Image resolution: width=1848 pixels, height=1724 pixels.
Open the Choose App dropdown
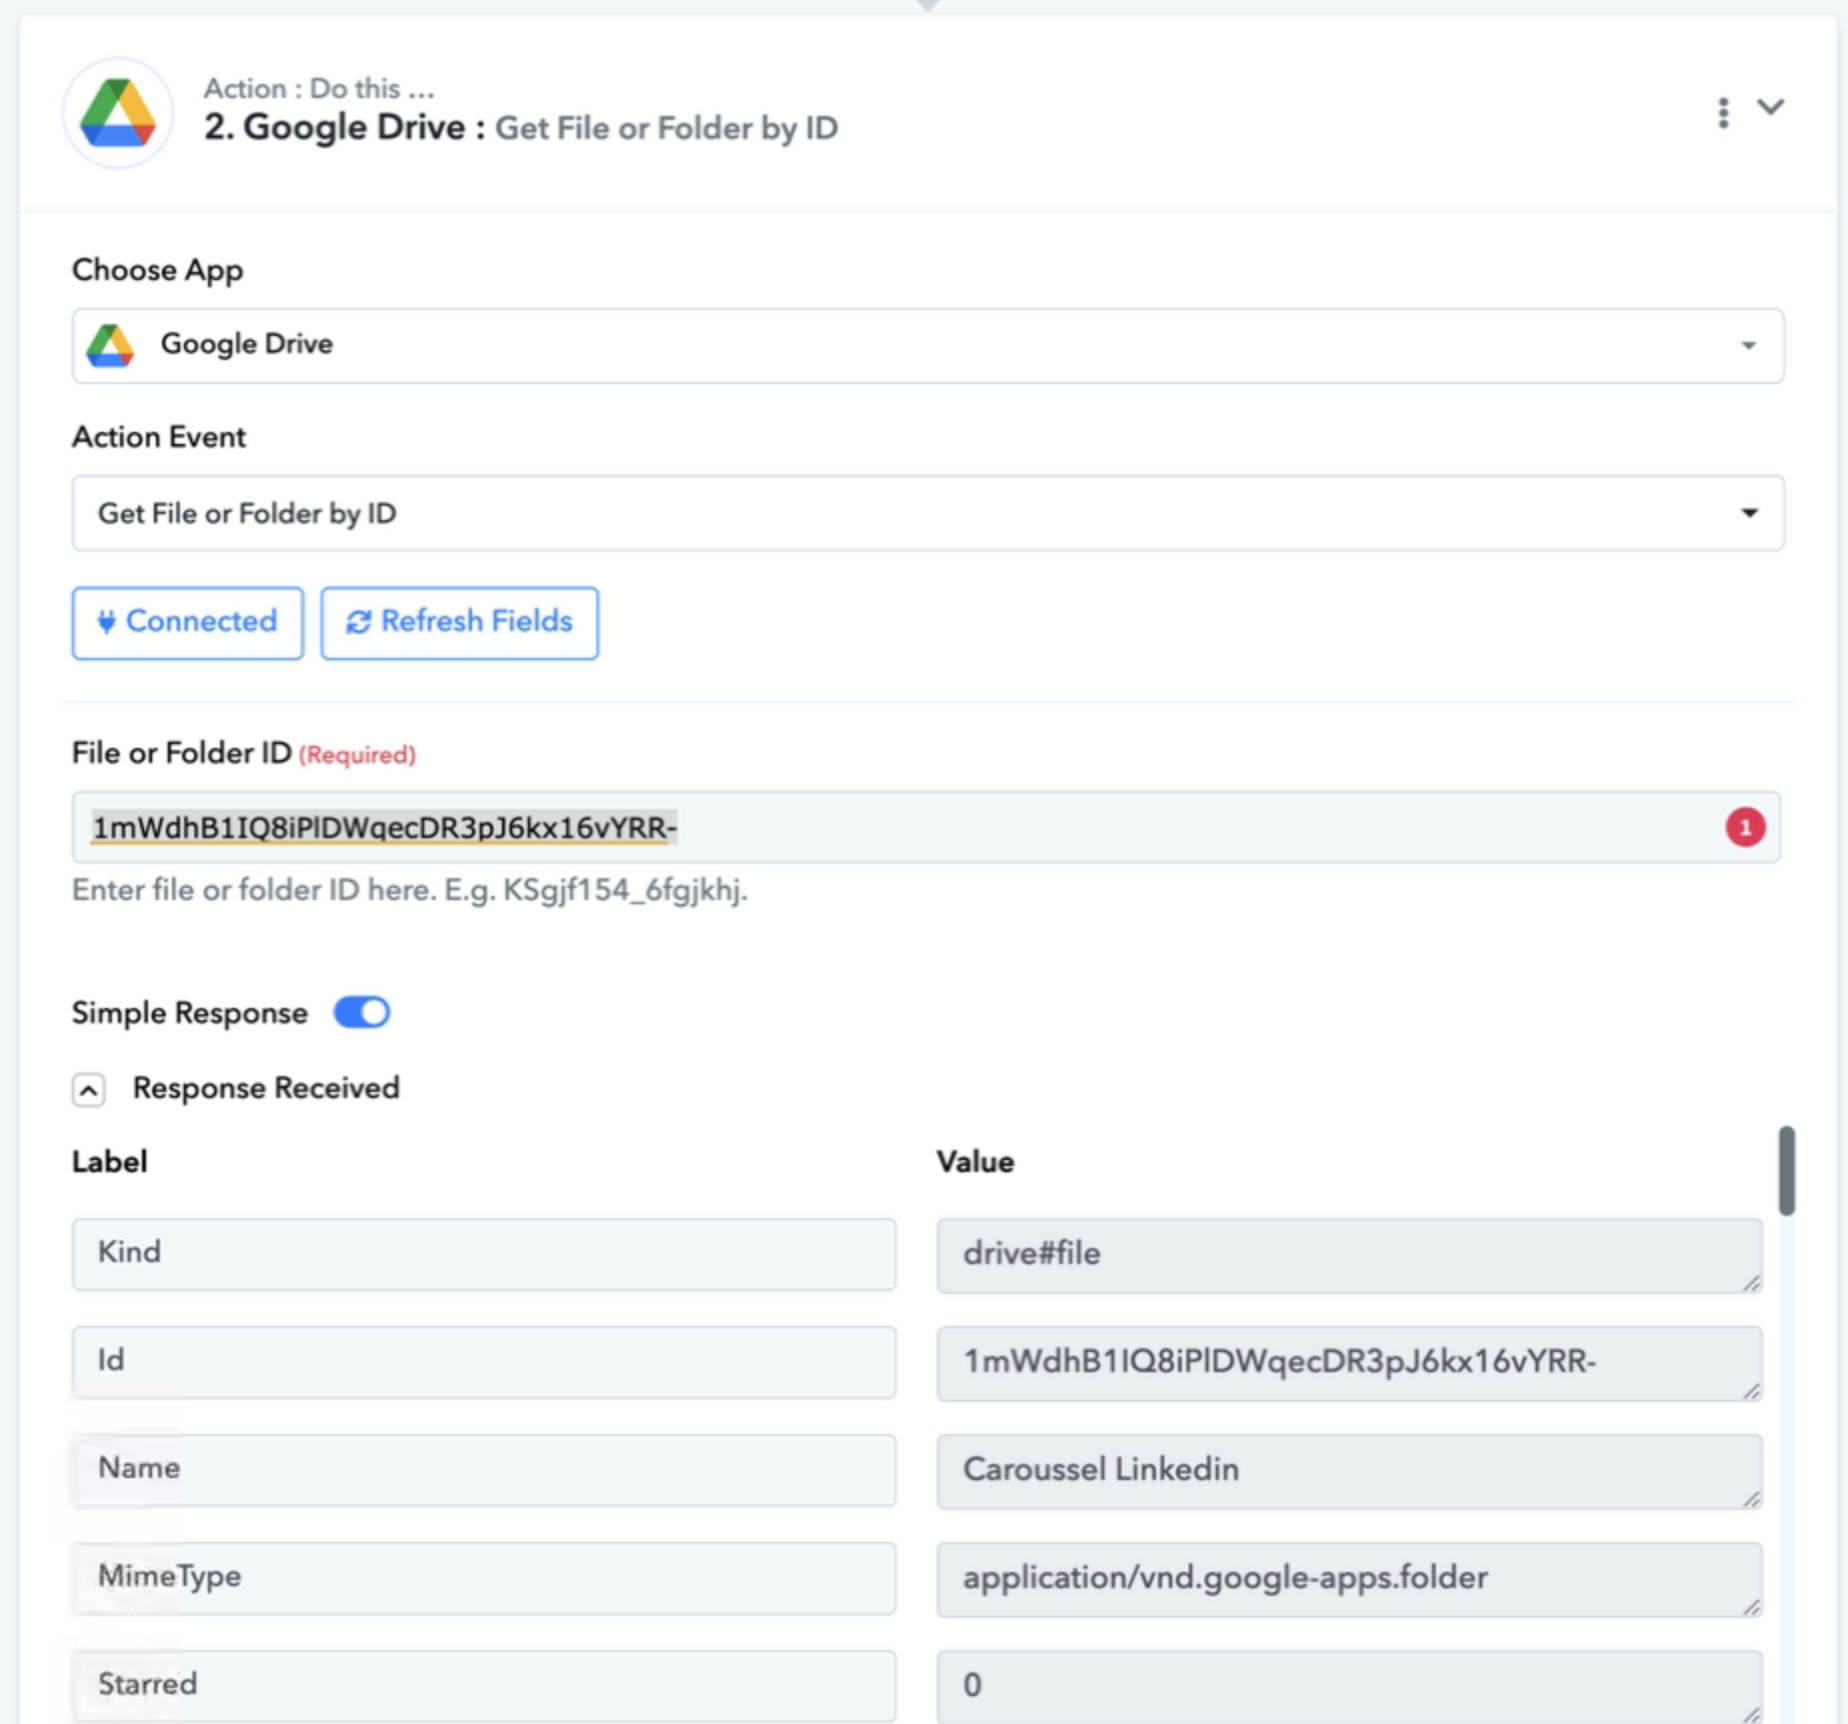pyautogui.click(x=927, y=345)
